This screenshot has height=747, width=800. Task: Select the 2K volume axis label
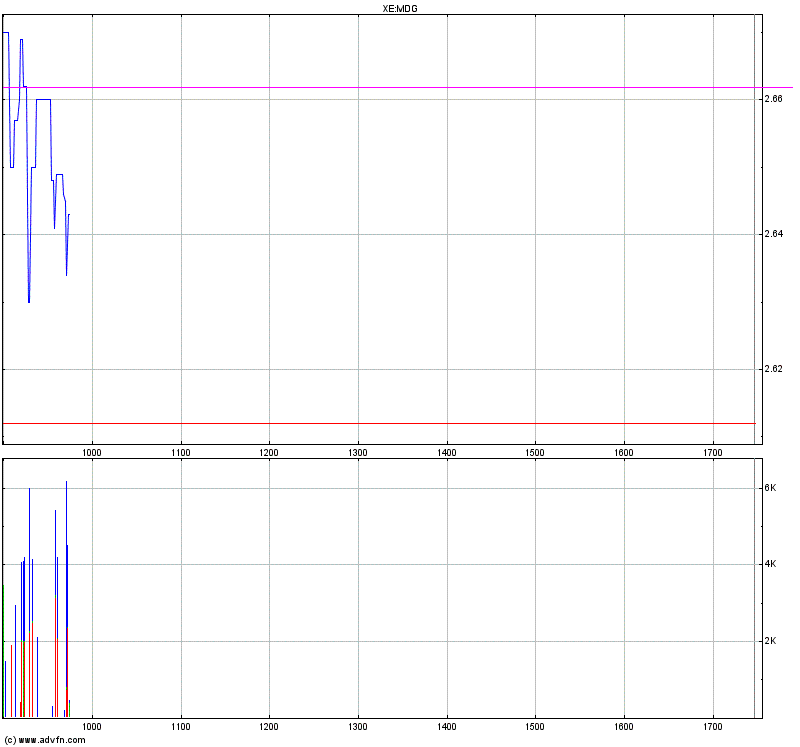click(x=770, y=641)
